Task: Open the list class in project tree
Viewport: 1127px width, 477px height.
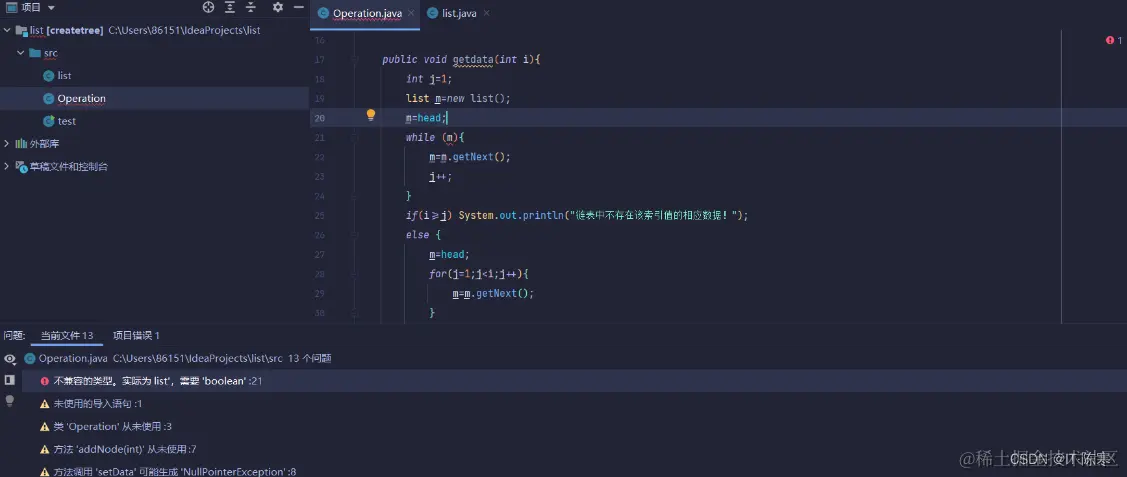Action: pyautogui.click(x=64, y=75)
